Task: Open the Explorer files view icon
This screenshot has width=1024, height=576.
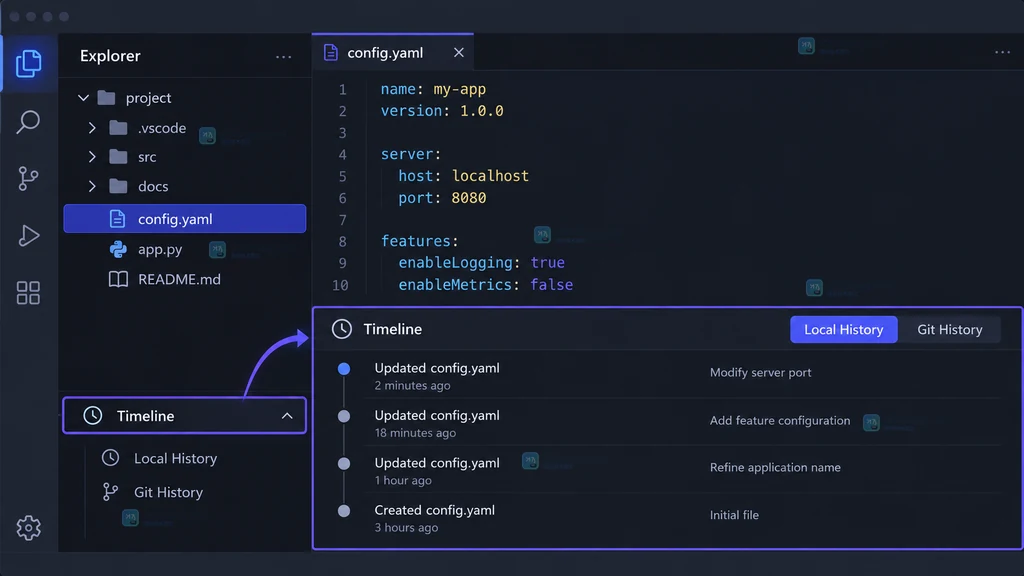Action: (28, 63)
